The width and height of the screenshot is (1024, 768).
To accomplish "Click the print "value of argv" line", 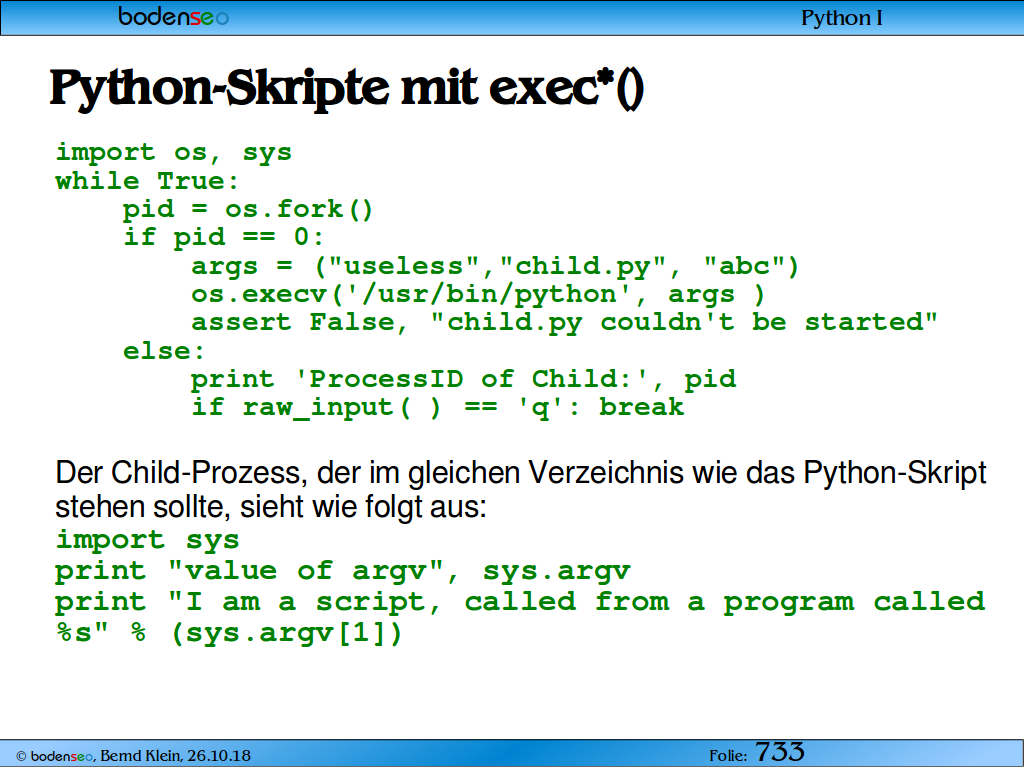I will point(343,571).
